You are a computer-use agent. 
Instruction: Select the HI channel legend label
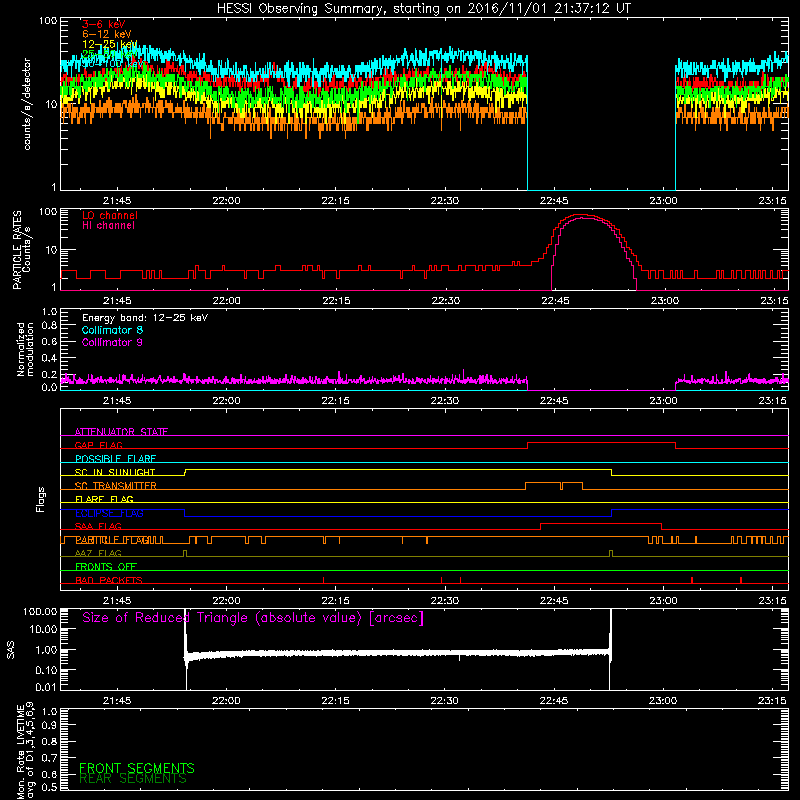[x=108, y=226]
